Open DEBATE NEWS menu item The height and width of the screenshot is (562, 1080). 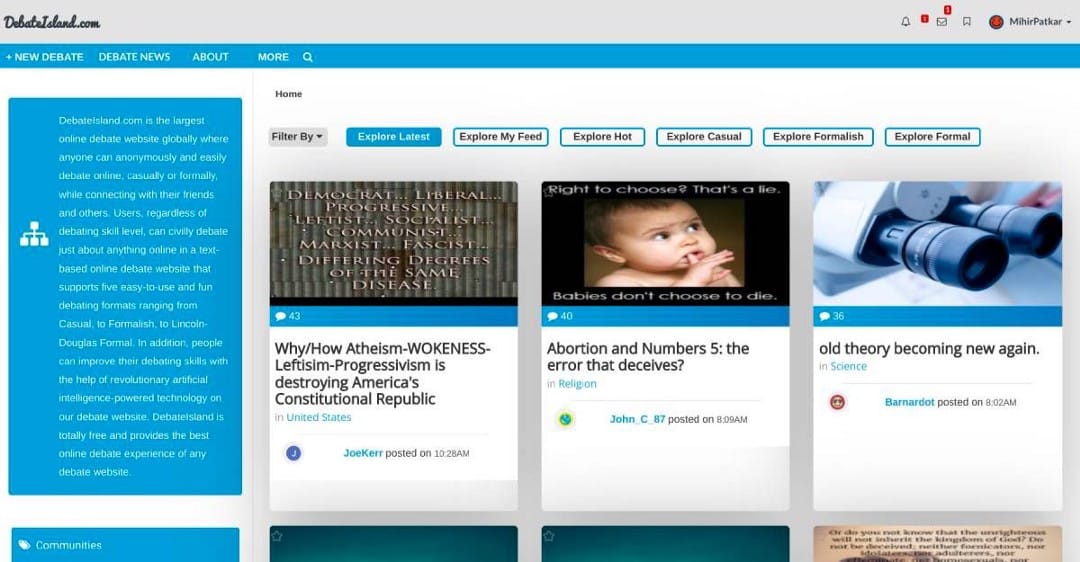(134, 57)
